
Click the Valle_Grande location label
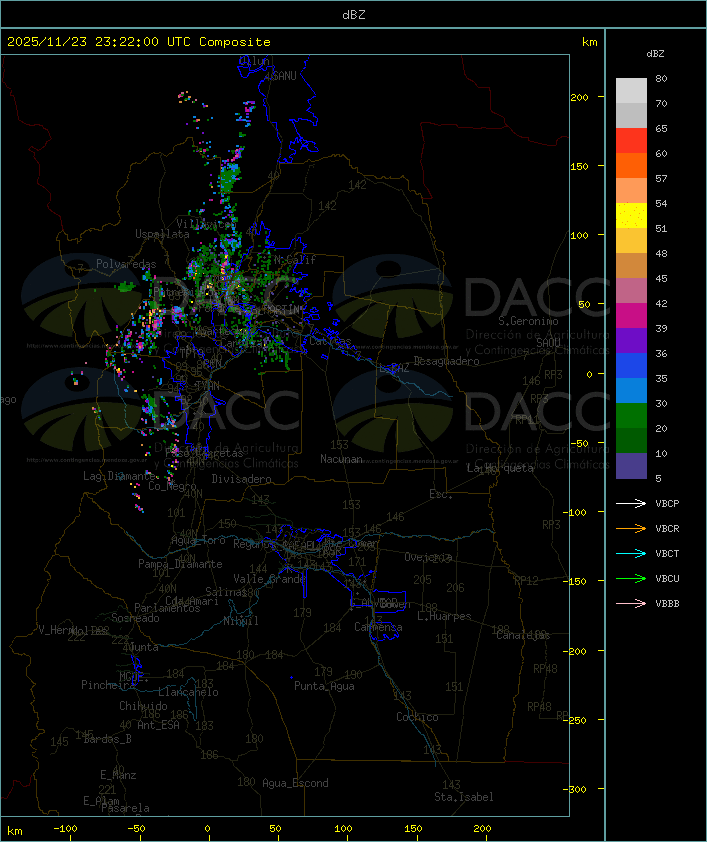coord(269,579)
